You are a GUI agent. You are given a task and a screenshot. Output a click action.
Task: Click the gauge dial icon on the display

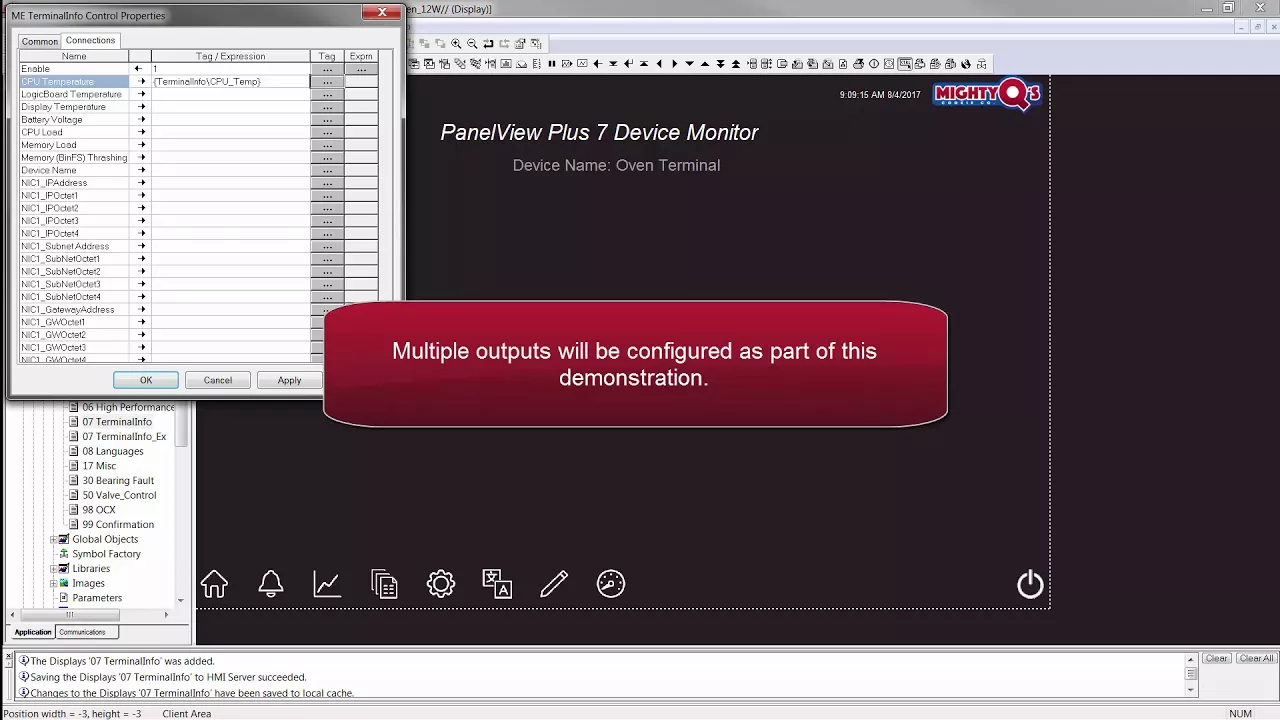tap(611, 583)
